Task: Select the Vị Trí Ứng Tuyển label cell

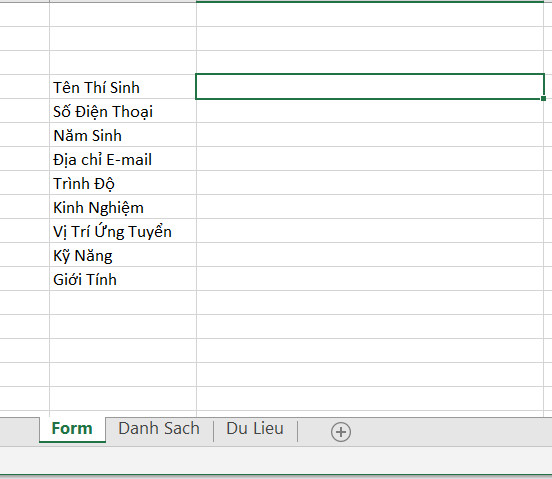Action: (x=123, y=231)
